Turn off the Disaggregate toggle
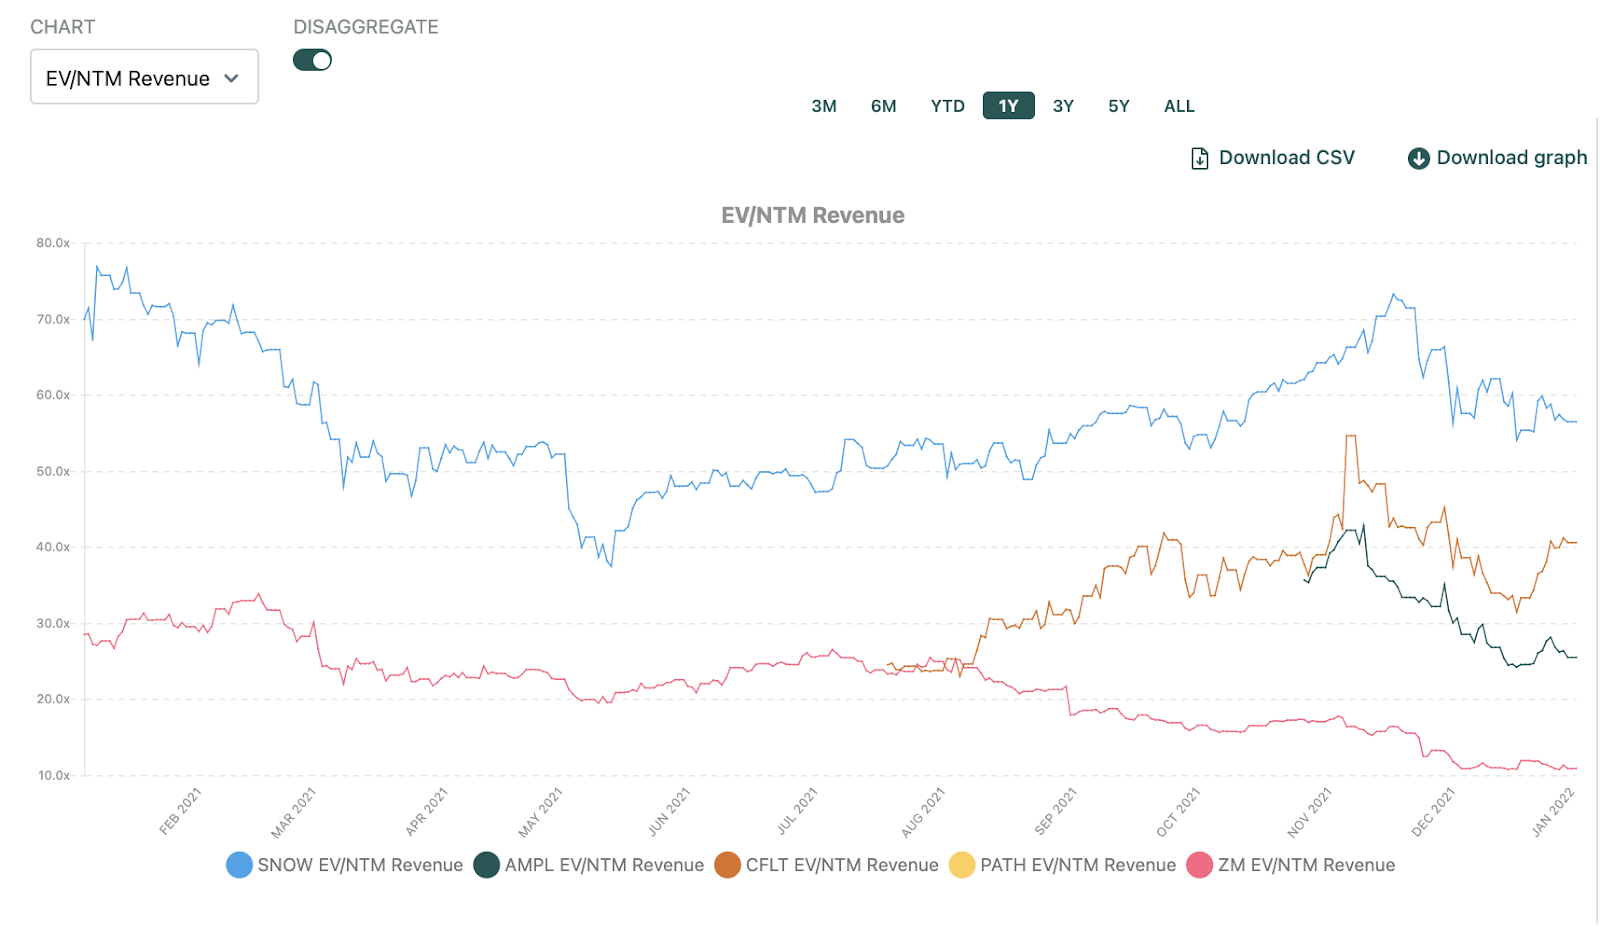 click(x=312, y=60)
